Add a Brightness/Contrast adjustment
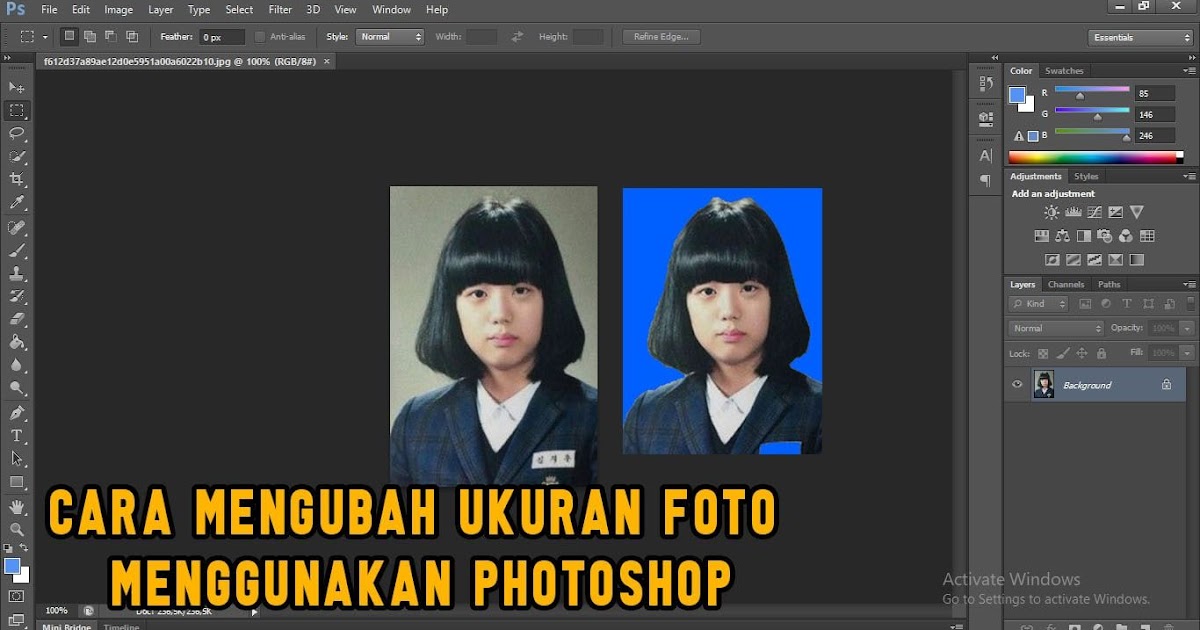This screenshot has height=630, width=1200. pos(1051,212)
